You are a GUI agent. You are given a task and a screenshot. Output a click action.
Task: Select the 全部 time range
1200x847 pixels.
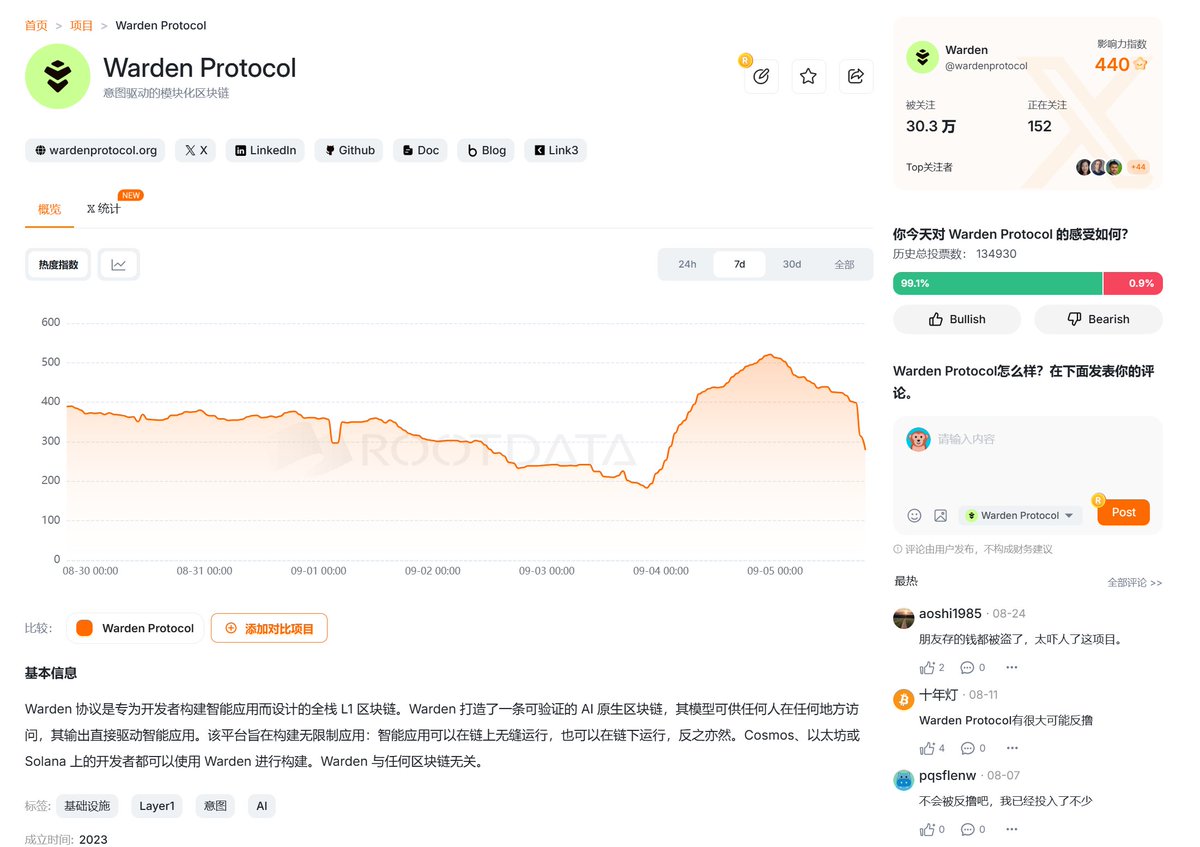[x=845, y=264]
